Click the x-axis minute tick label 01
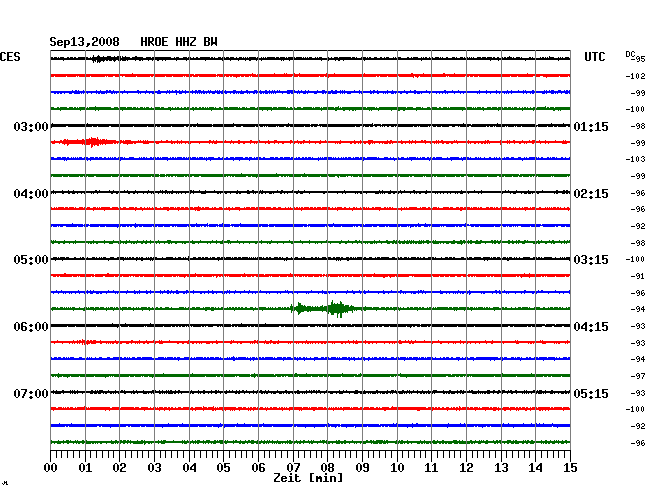This screenshot has height=494, width=650. [x=85, y=467]
